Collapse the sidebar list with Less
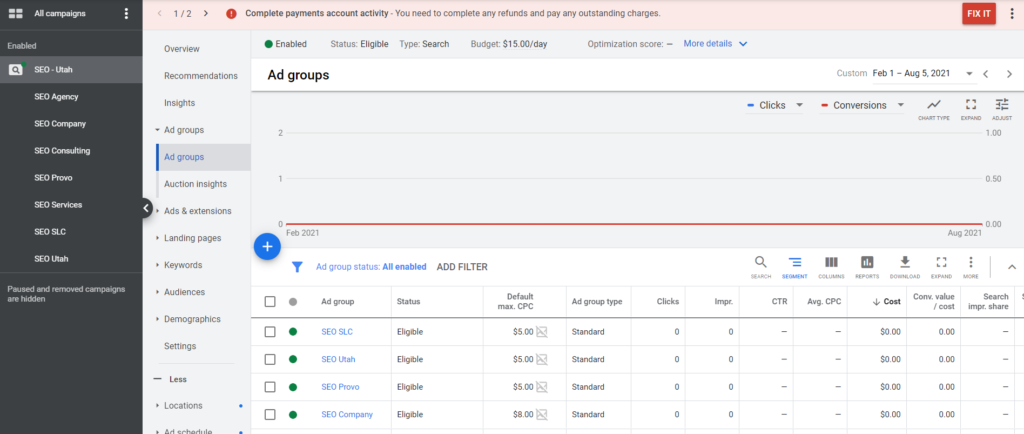 170,379
